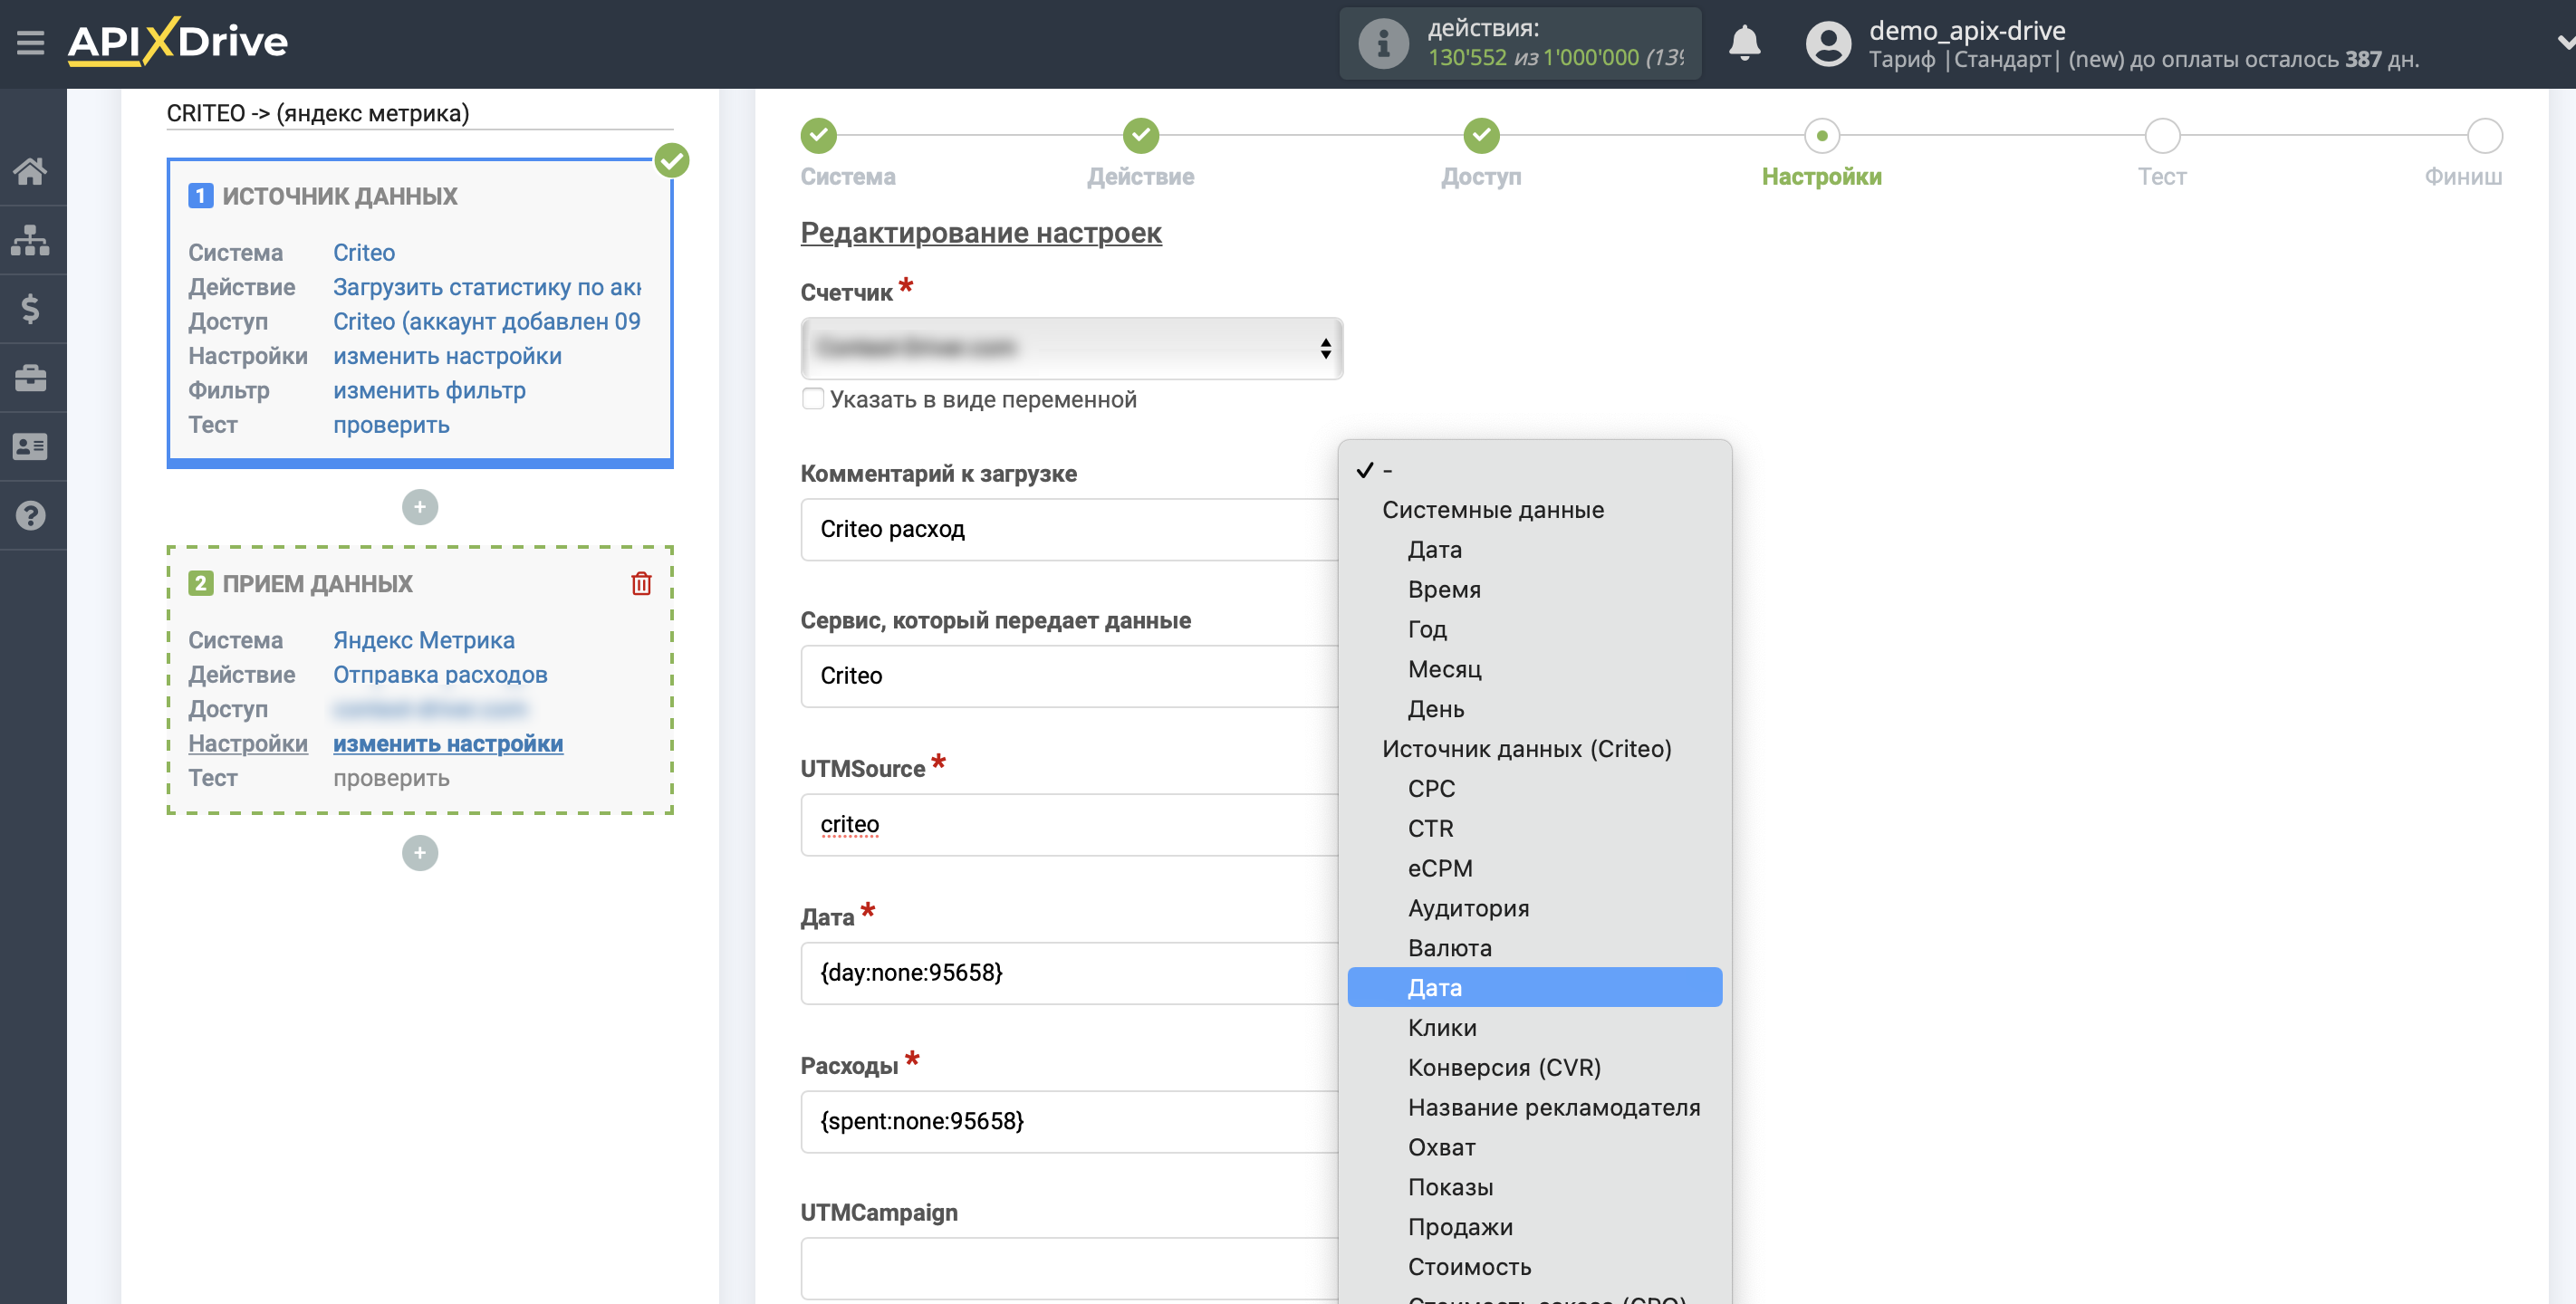Click receiver изменить настройки link
Screen dimensions: 2576x1304
[x=448, y=744]
